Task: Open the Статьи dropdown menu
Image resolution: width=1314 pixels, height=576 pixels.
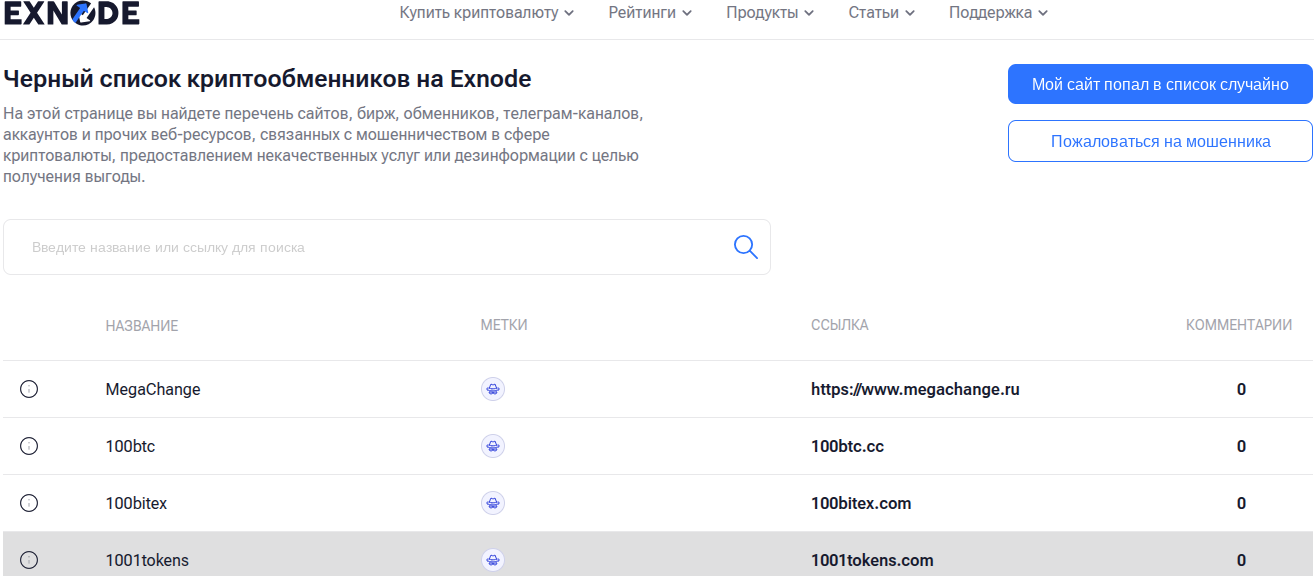Action: coord(881,13)
